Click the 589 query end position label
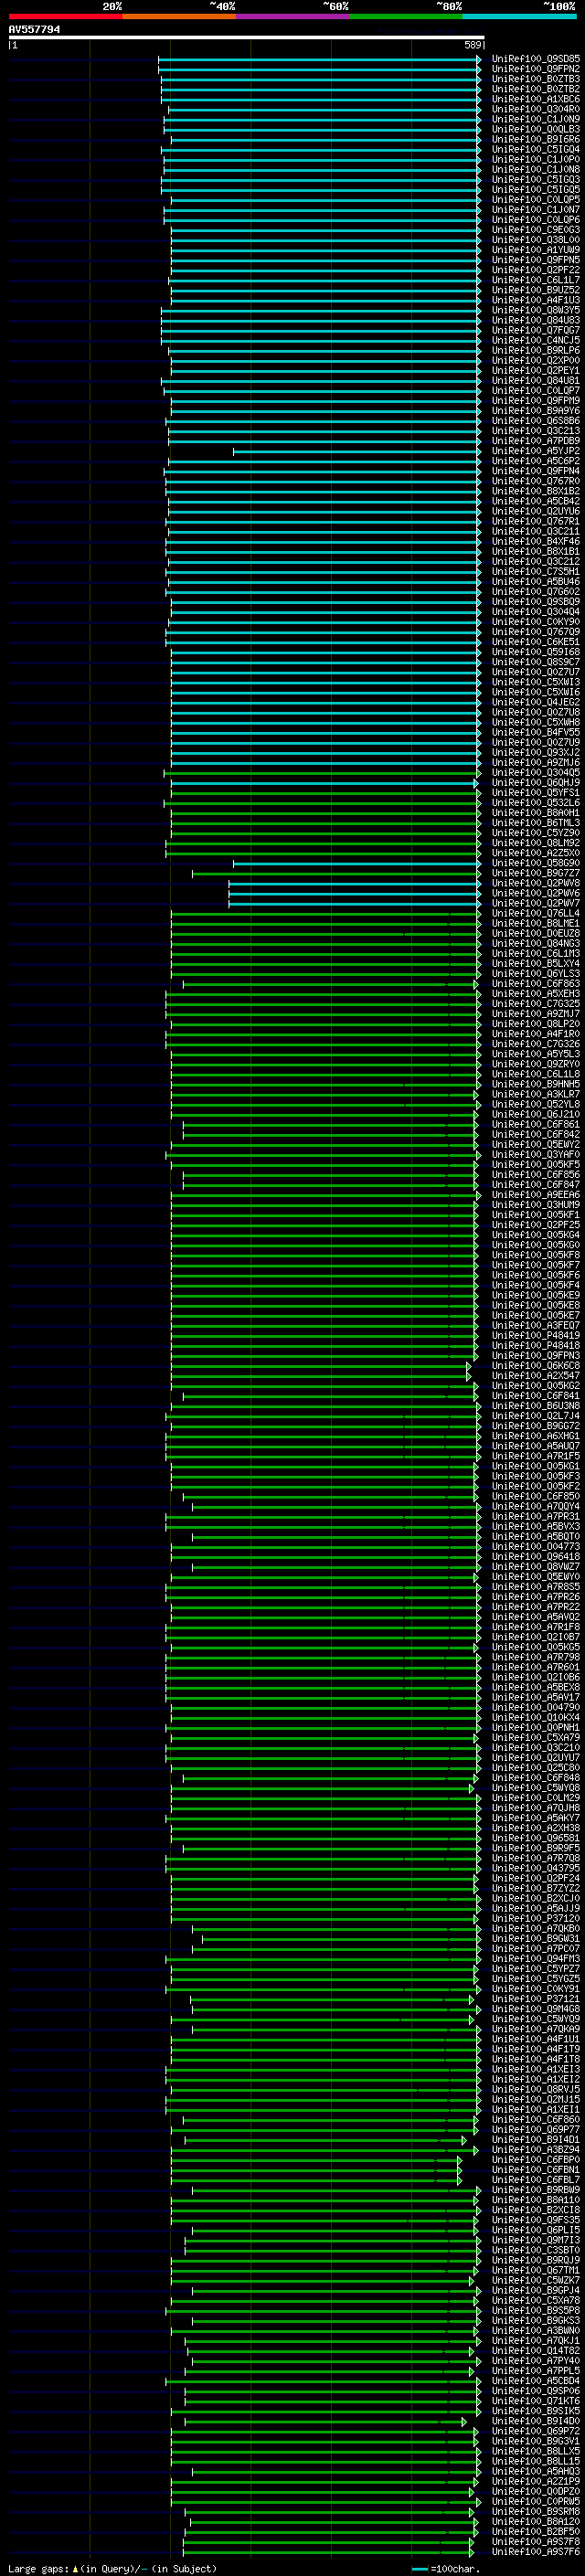The image size is (585, 2576). click(x=473, y=45)
